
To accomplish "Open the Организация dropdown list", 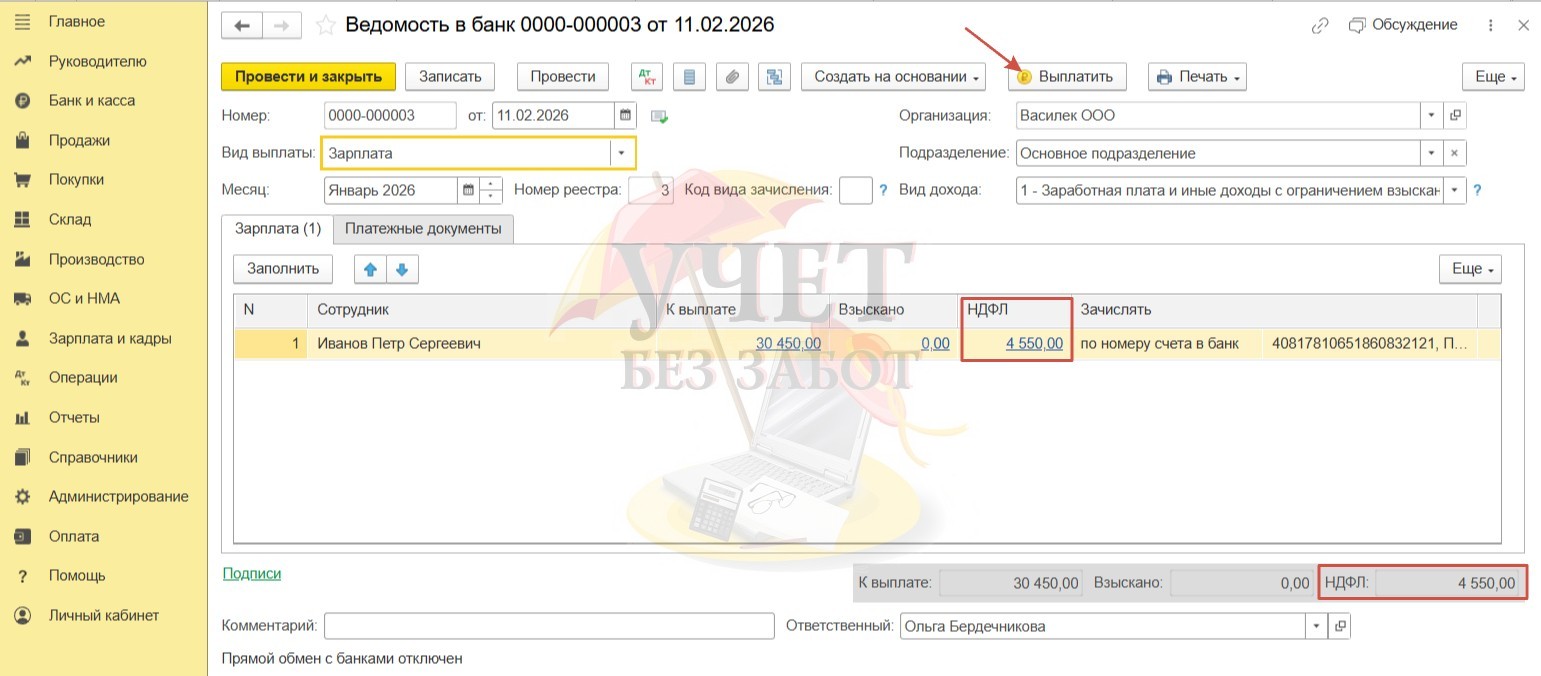I will point(1431,115).
